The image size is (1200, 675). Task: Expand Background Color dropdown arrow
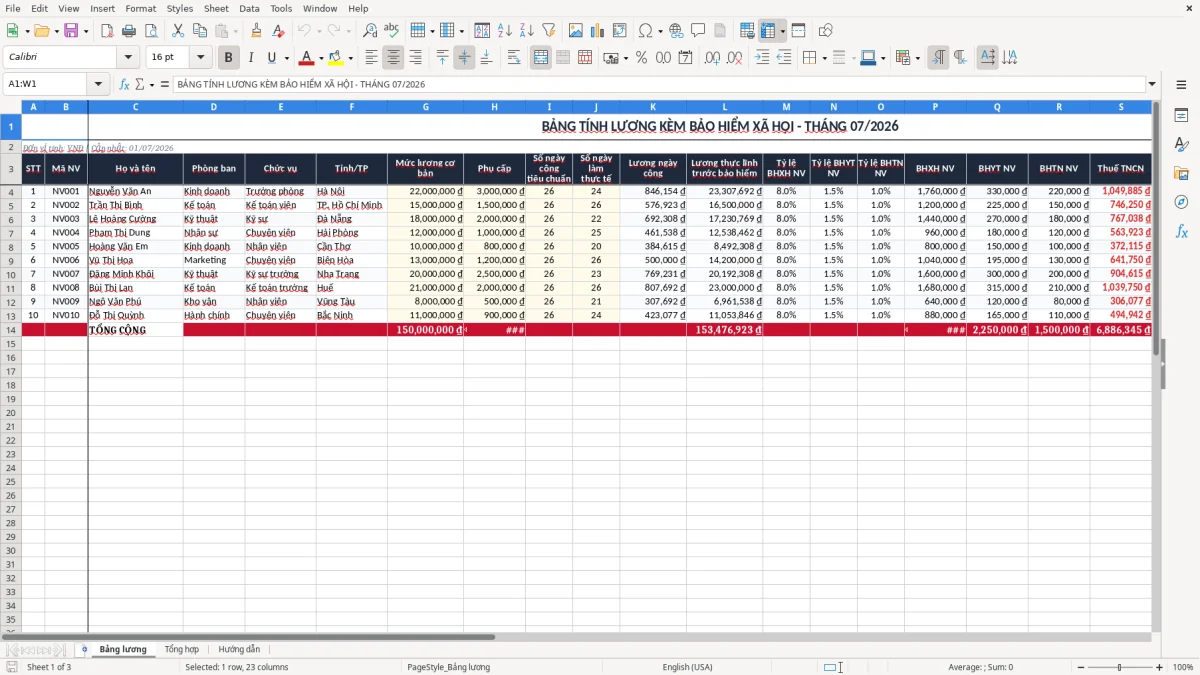(x=350, y=58)
